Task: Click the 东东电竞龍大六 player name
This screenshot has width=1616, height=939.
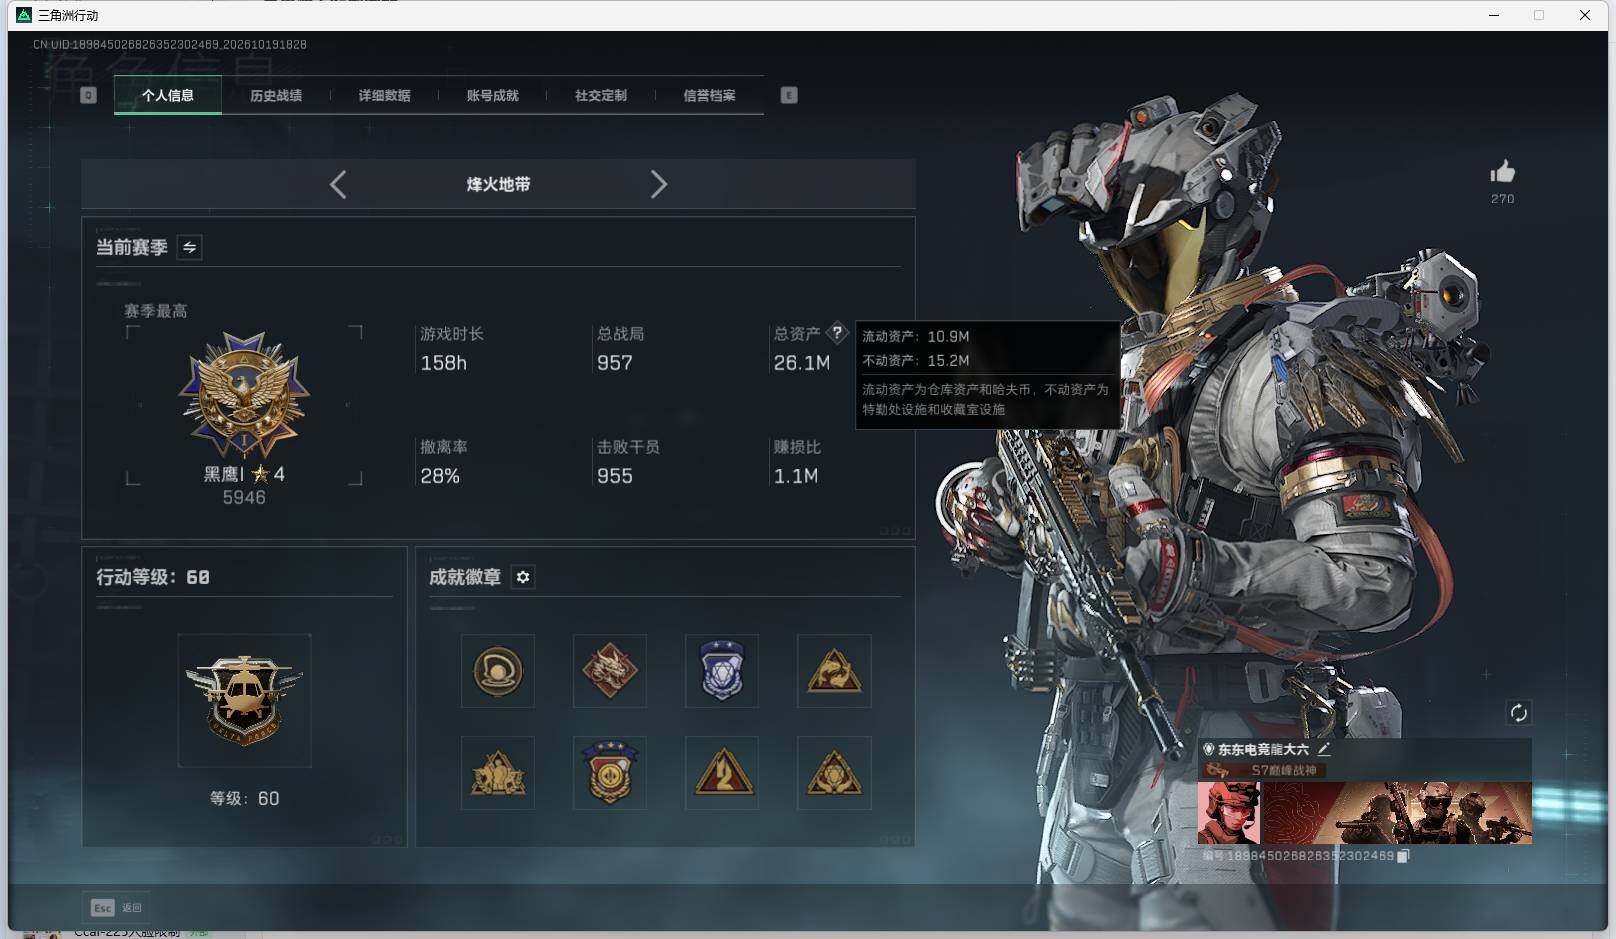Action: (1263, 749)
